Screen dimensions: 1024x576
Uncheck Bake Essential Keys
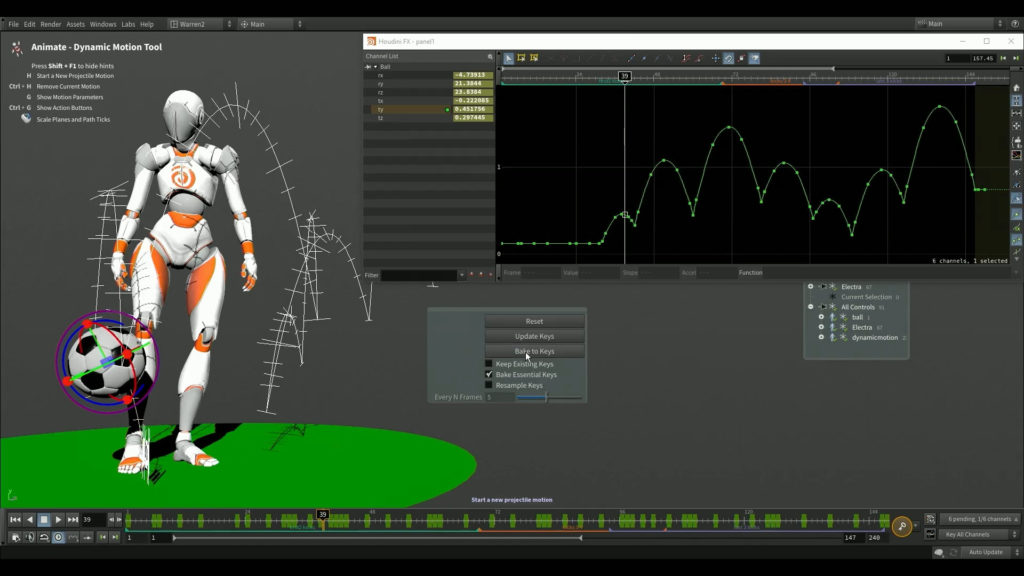coord(489,374)
